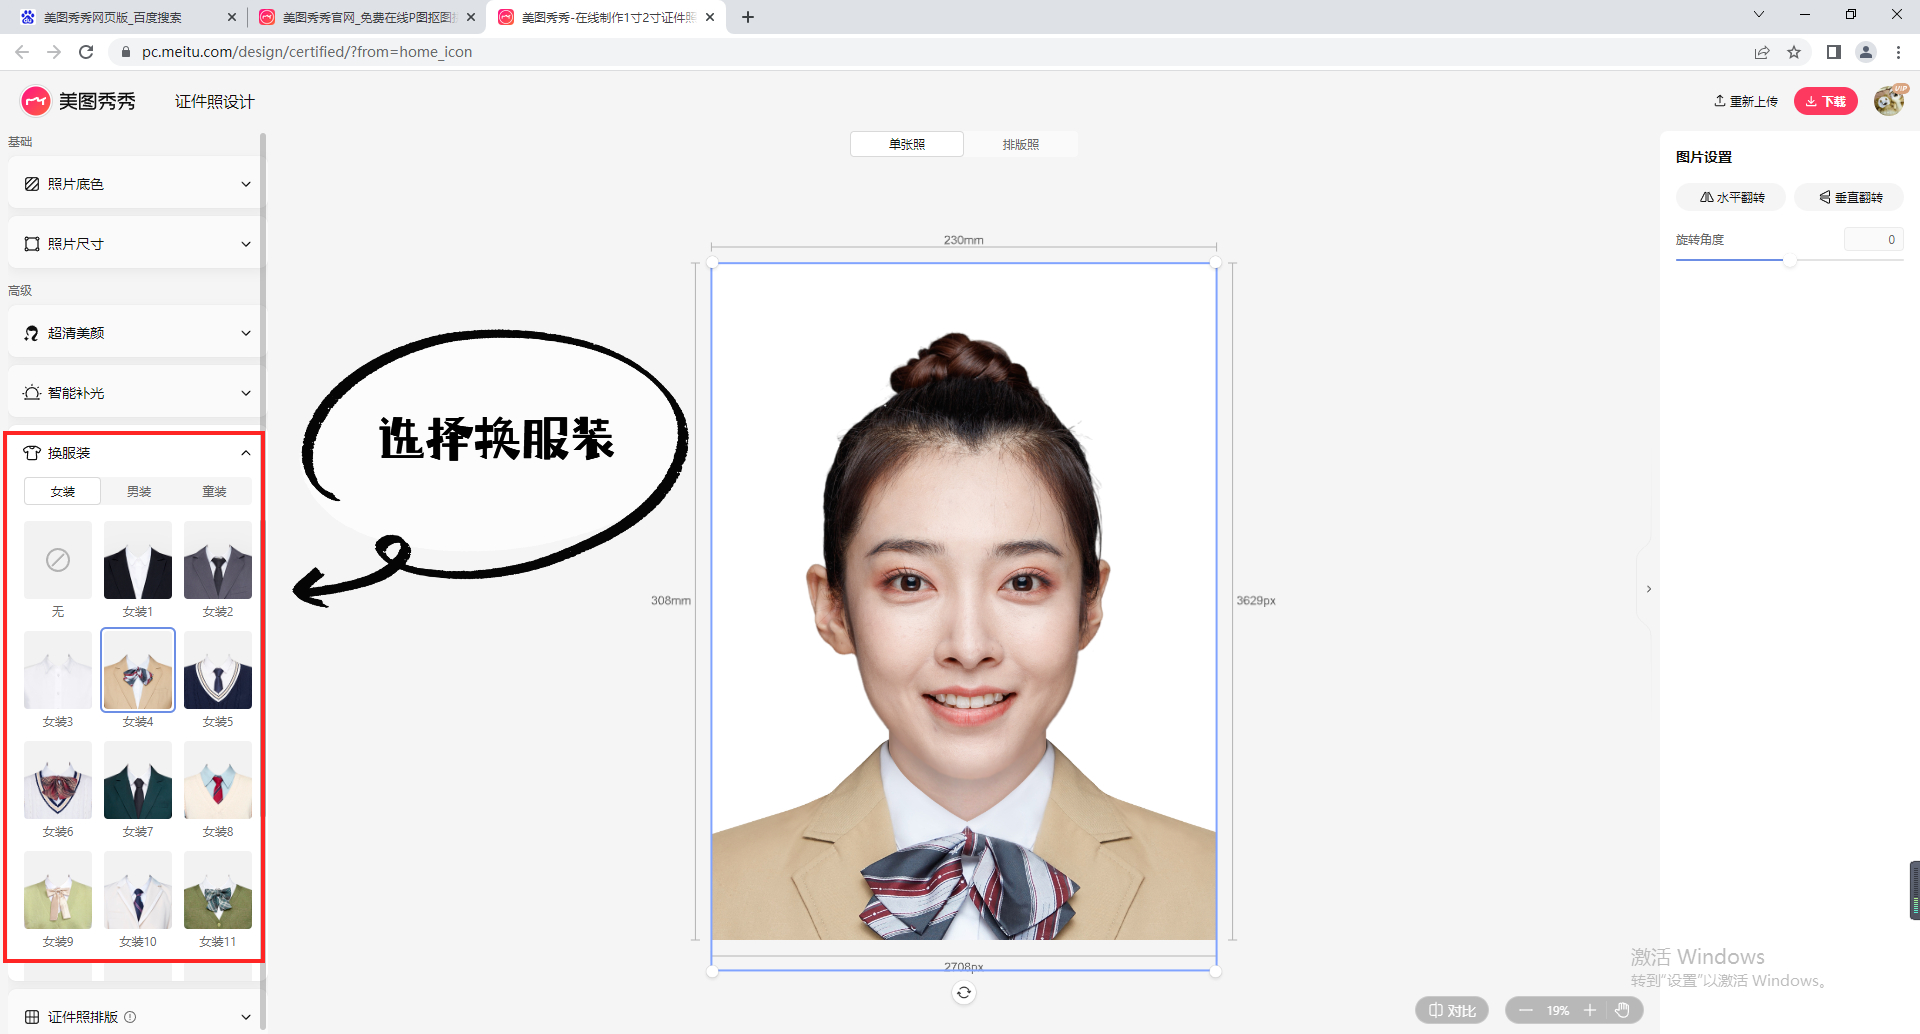Click the 重新上传 re-upload button

[x=1745, y=101]
